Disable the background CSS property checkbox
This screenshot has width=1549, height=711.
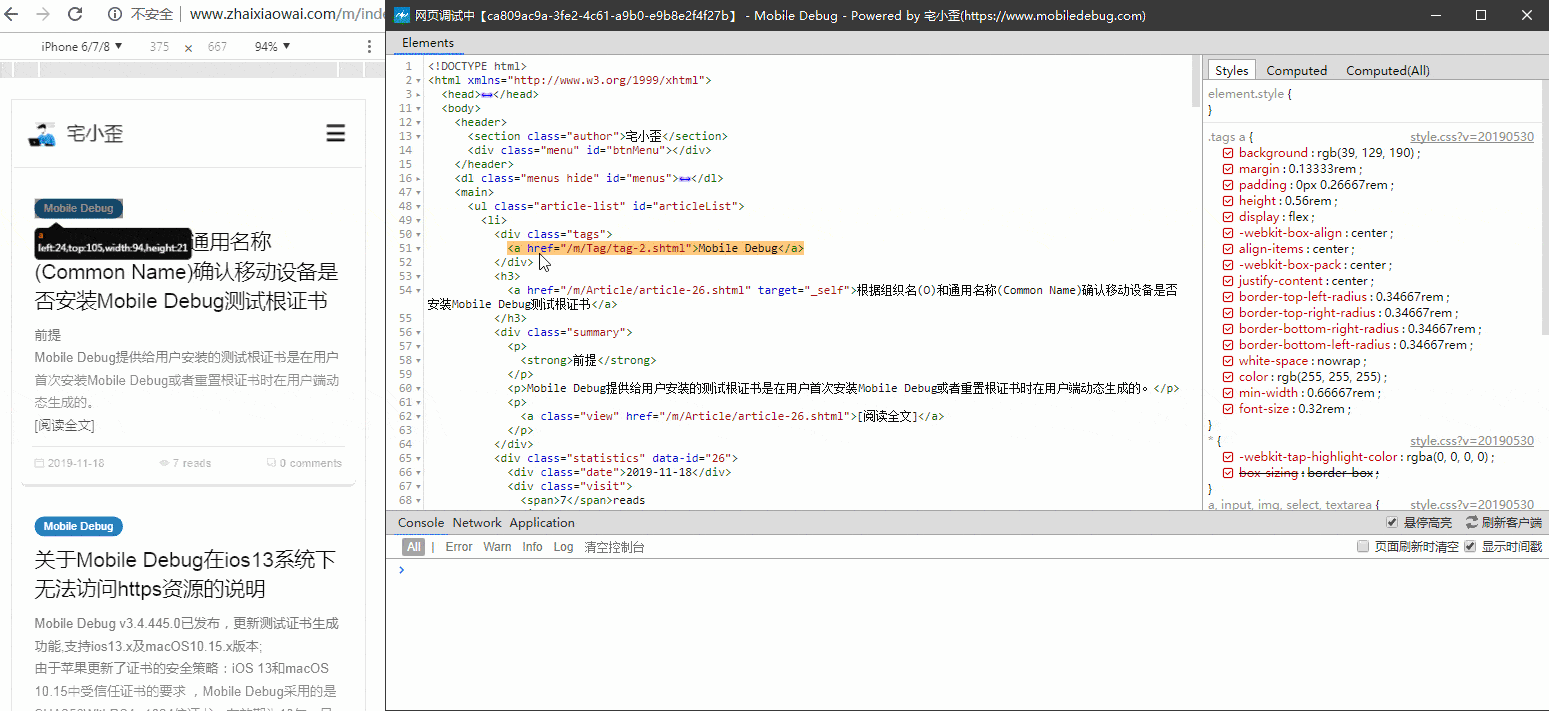click(x=1228, y=153)
